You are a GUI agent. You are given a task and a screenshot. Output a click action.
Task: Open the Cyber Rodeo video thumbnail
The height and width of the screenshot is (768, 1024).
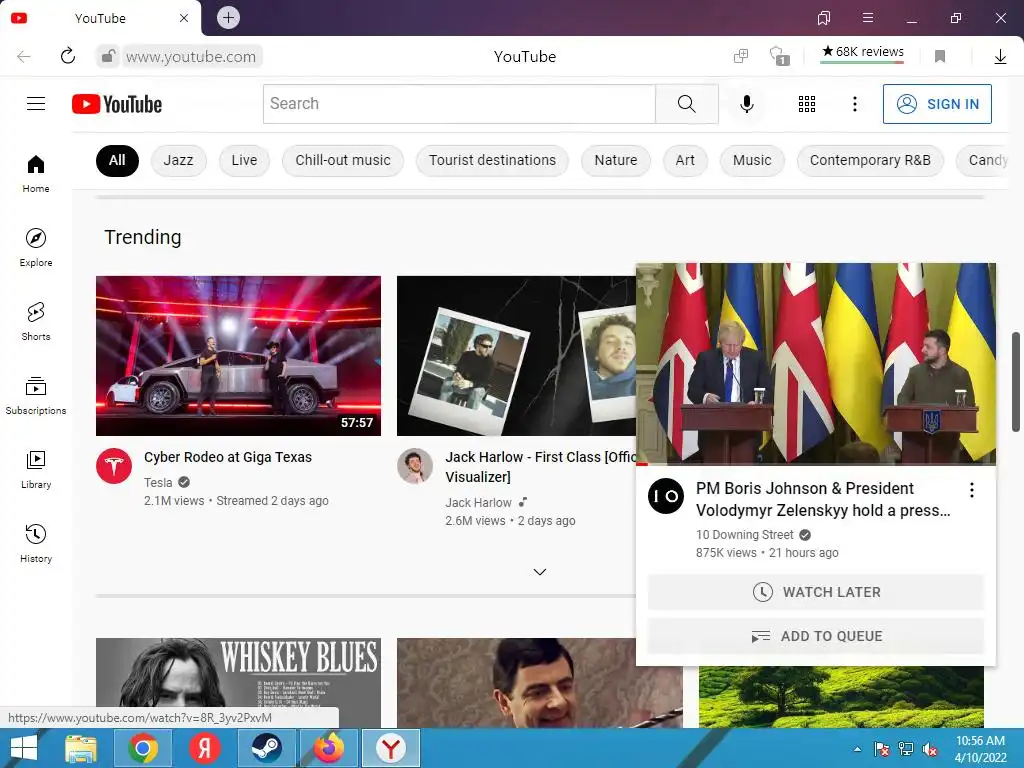(x=238, y=356)
